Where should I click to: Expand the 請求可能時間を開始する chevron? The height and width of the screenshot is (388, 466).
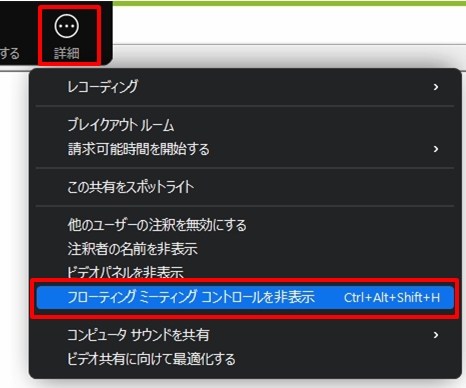click(x=436, y=149)
